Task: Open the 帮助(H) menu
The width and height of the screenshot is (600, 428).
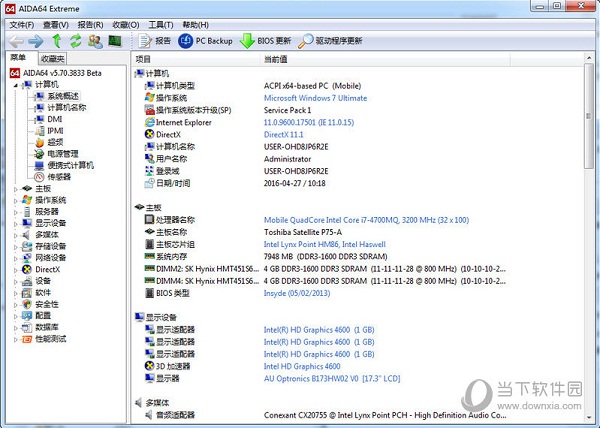Action: coord(196,25)
